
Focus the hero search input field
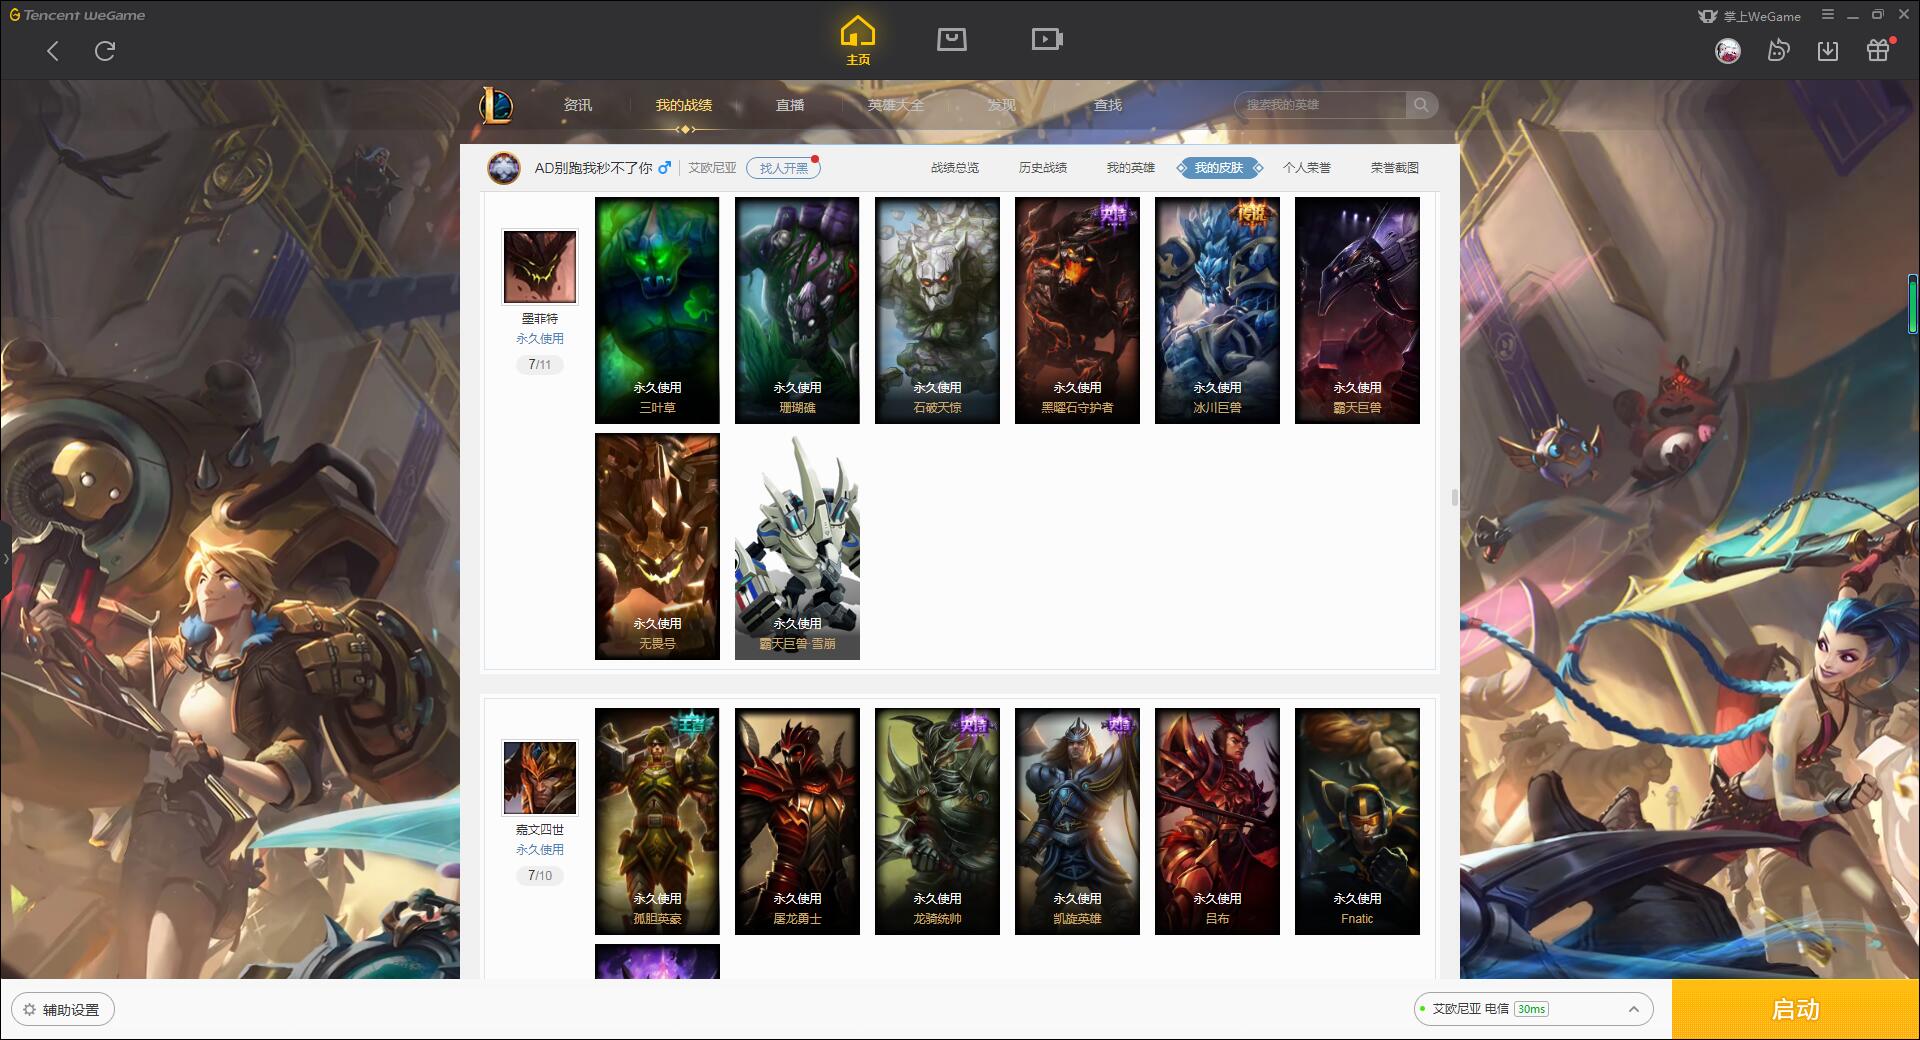tap(1322, 105)
